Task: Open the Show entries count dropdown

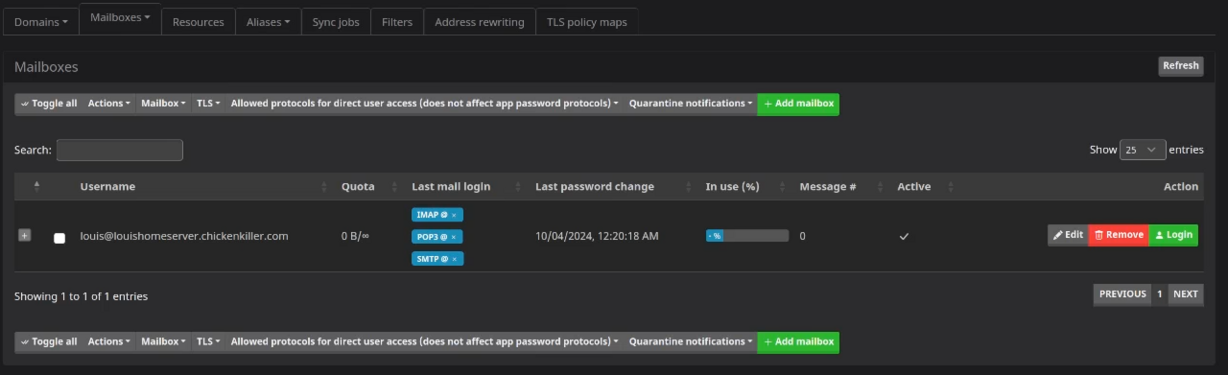Action: point(1143,150)
